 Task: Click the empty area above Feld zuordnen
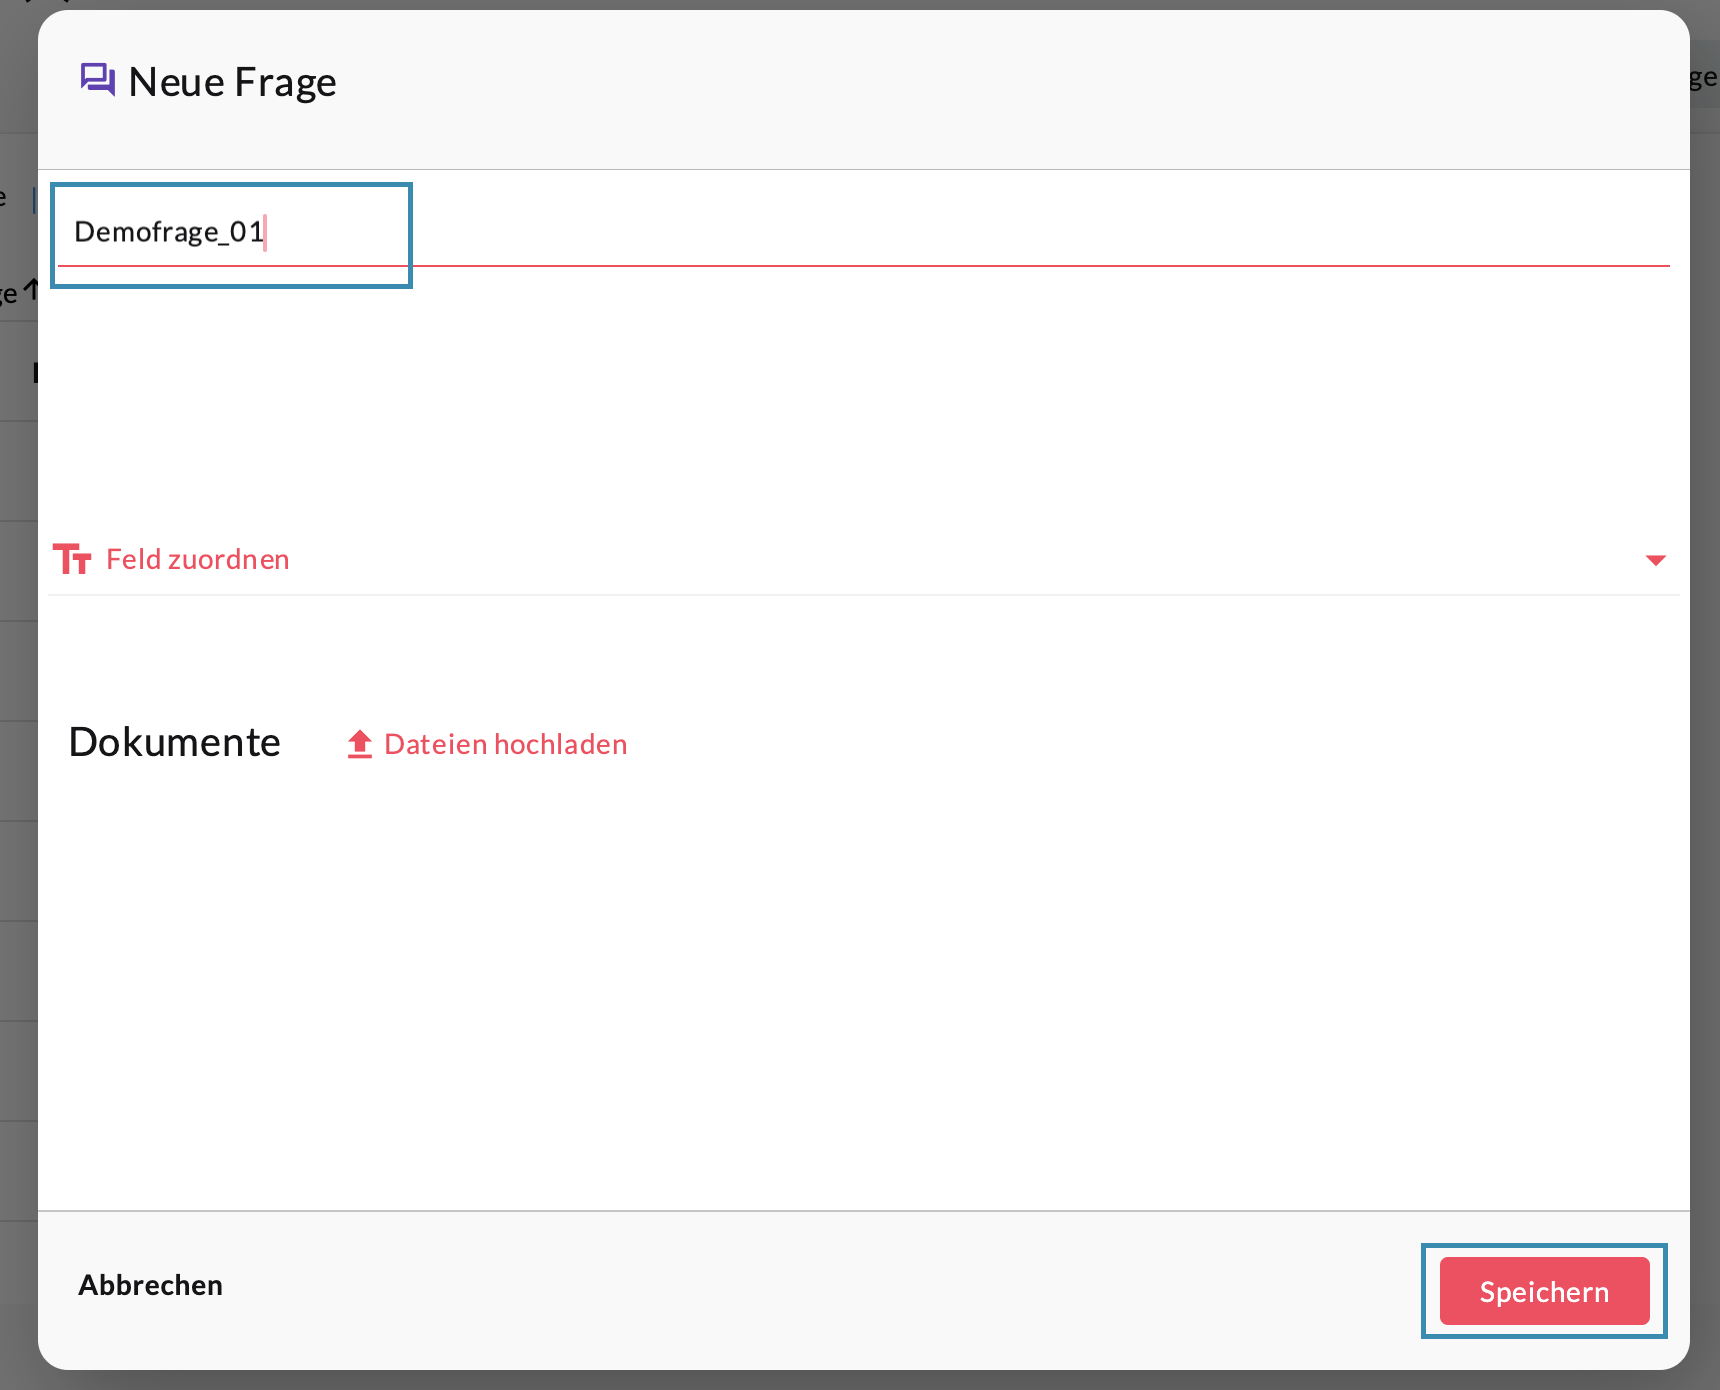coord(860,410)
